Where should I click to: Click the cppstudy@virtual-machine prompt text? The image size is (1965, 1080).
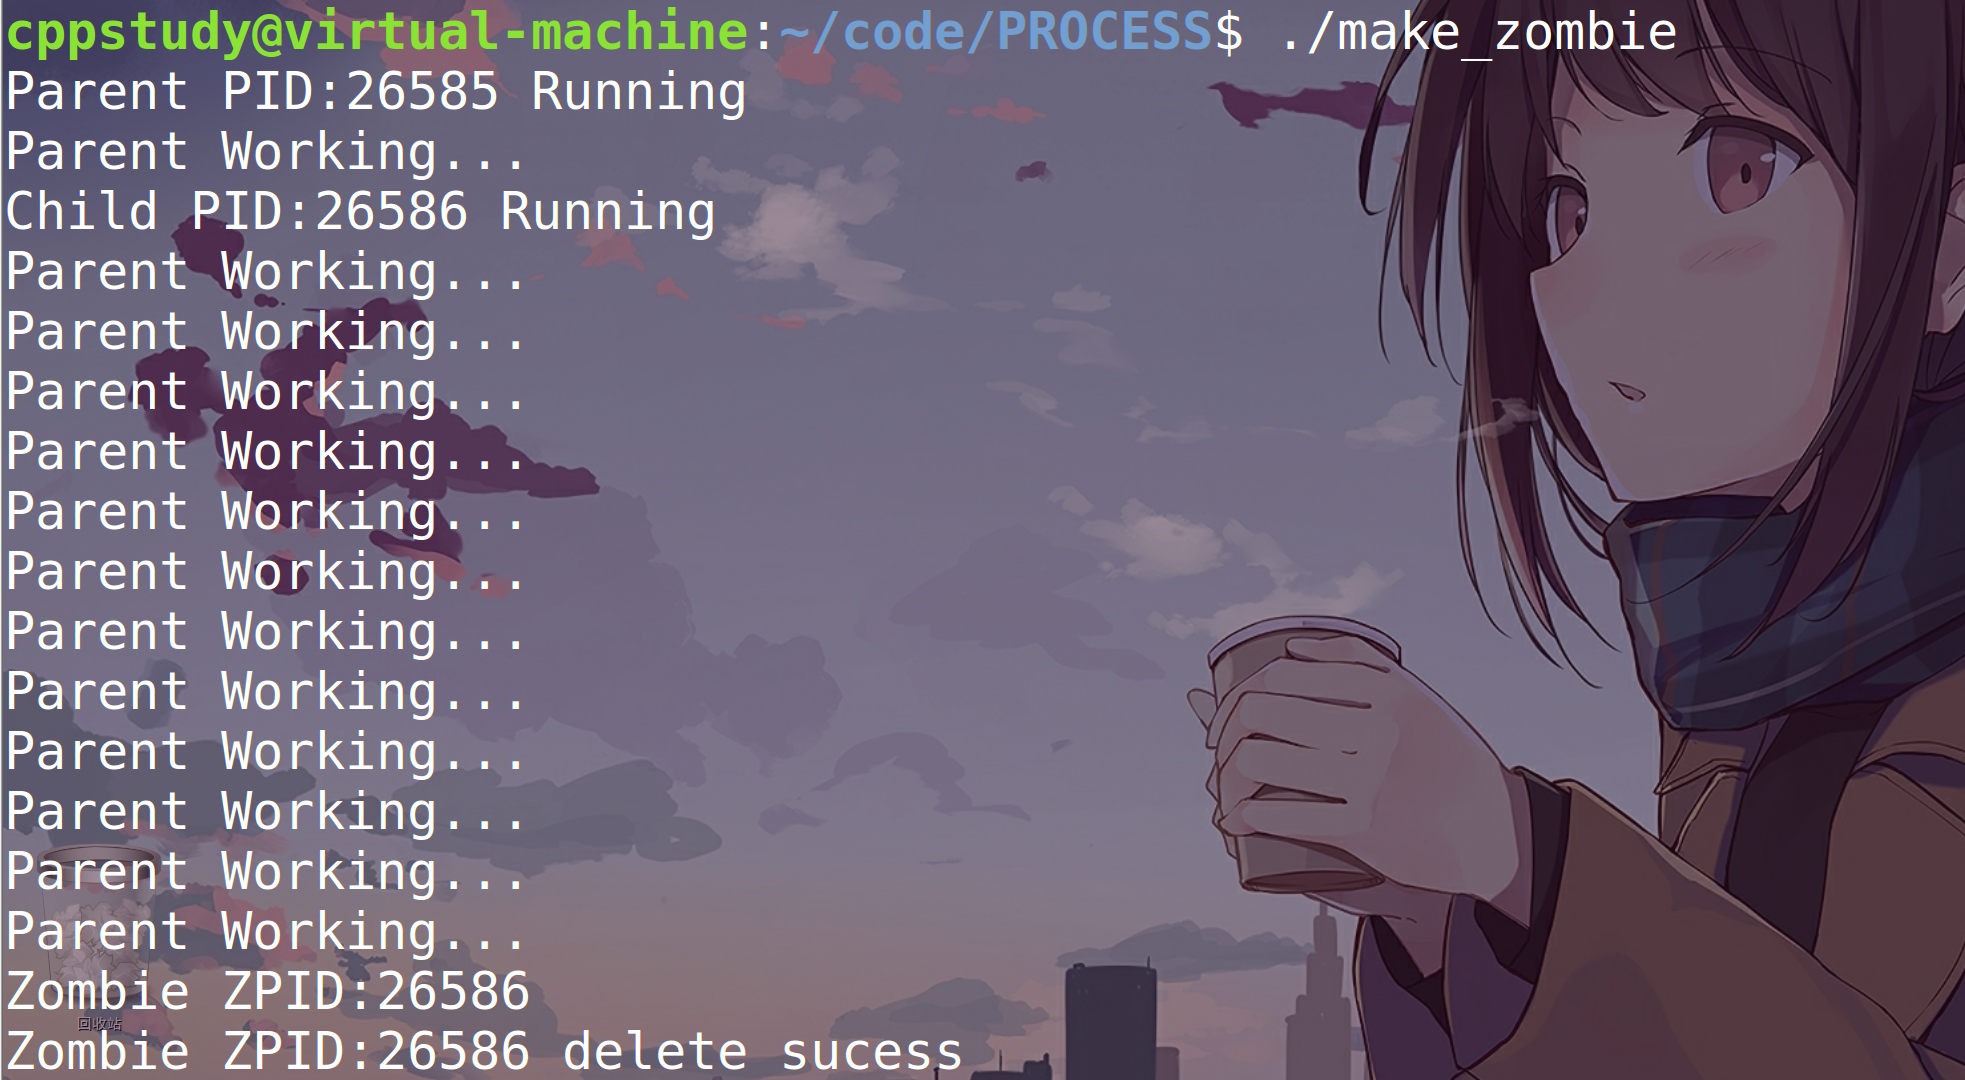(x=377, y=32)
